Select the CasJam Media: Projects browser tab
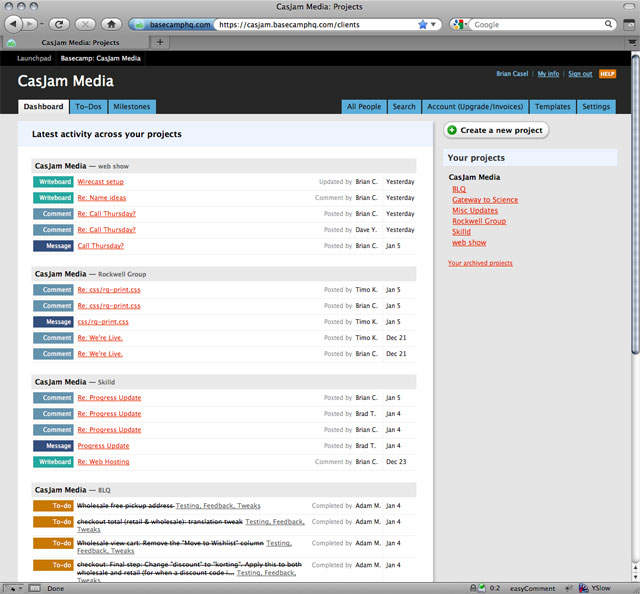The width and height of the screenshot is (640, 594). (76, 42)
